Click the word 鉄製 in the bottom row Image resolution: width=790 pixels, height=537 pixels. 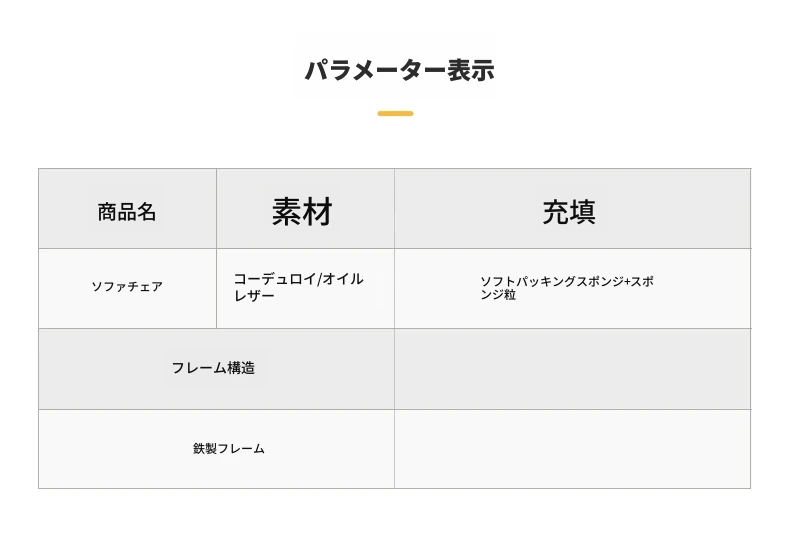(x=205, y=448)
